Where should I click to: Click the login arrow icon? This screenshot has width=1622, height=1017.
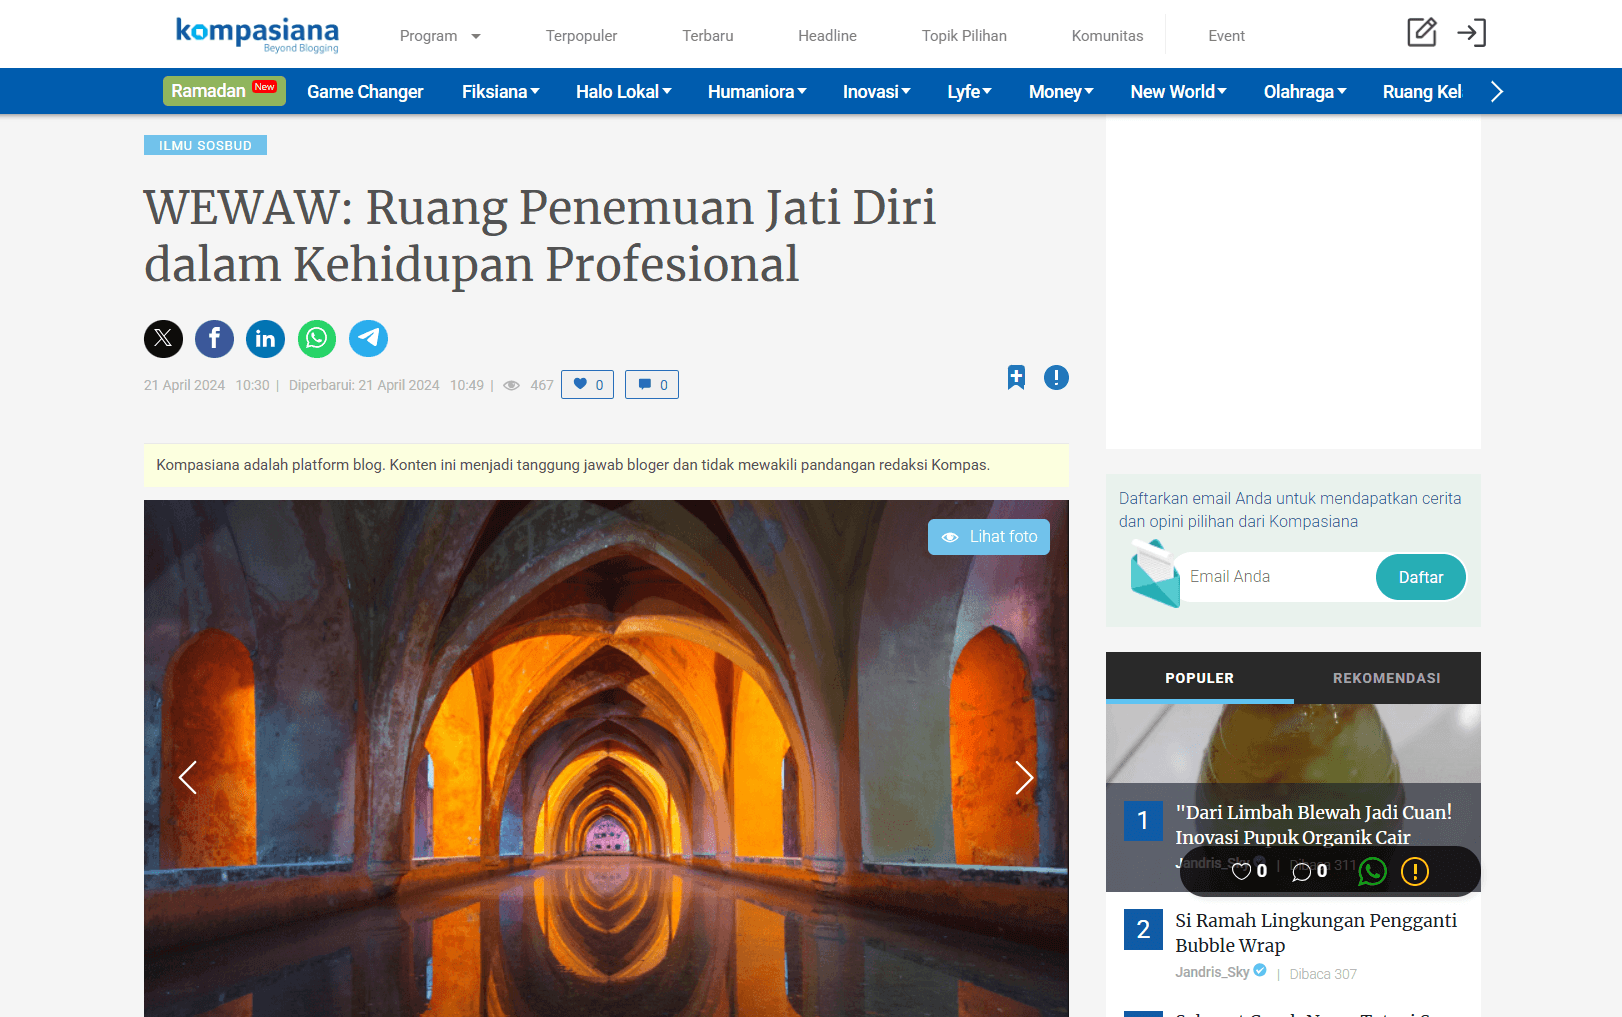[x=1471, y=33]
